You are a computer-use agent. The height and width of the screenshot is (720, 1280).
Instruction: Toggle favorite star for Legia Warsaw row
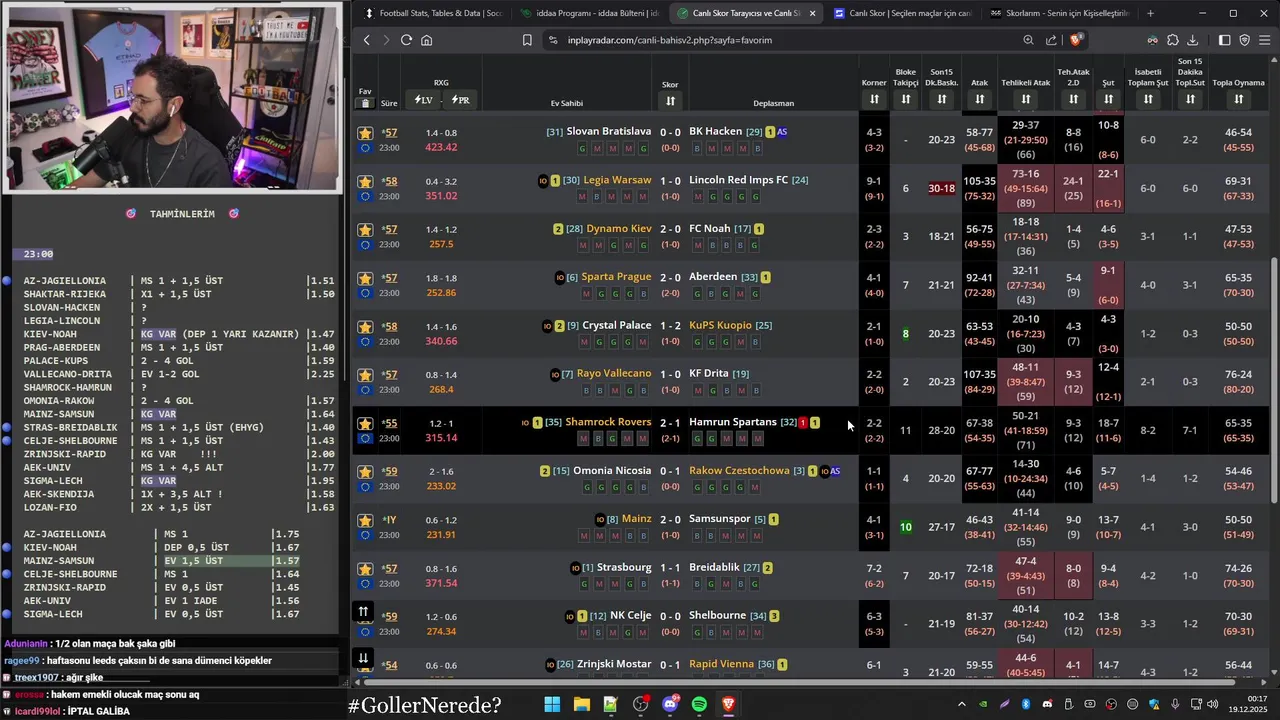point(365,181)
